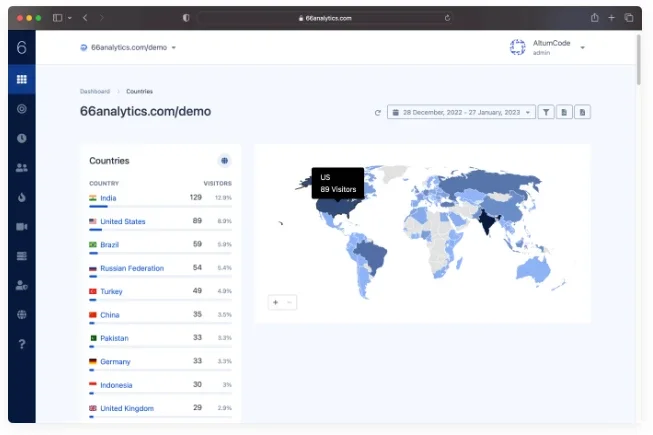Open the session replays video camera icon
This screenshot has width=653, height=435.
(22, 226)
